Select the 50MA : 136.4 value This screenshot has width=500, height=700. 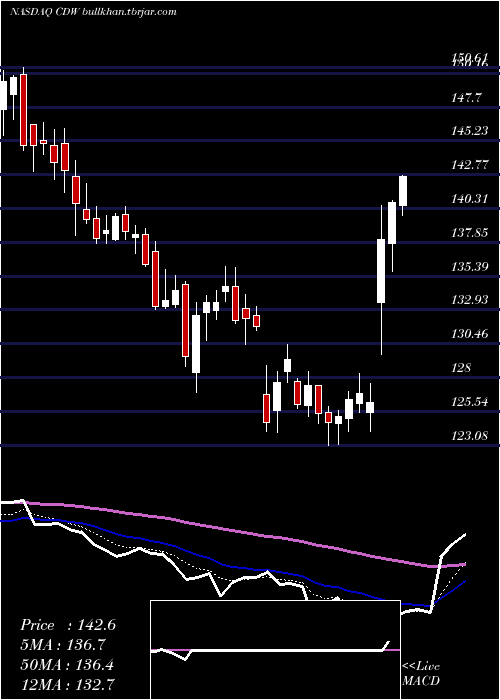67,665
